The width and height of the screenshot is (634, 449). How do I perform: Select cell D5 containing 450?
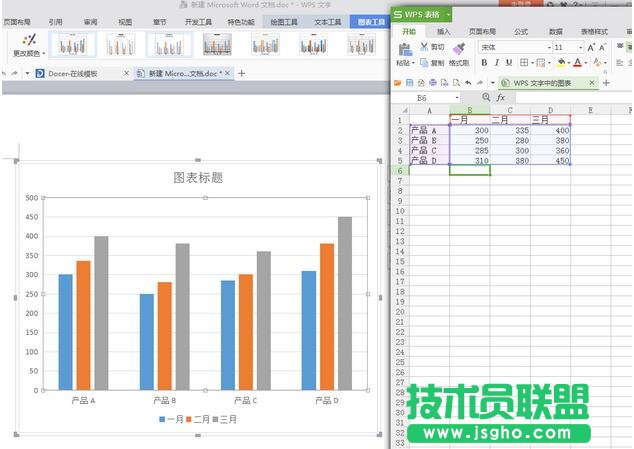click(550, 161)
